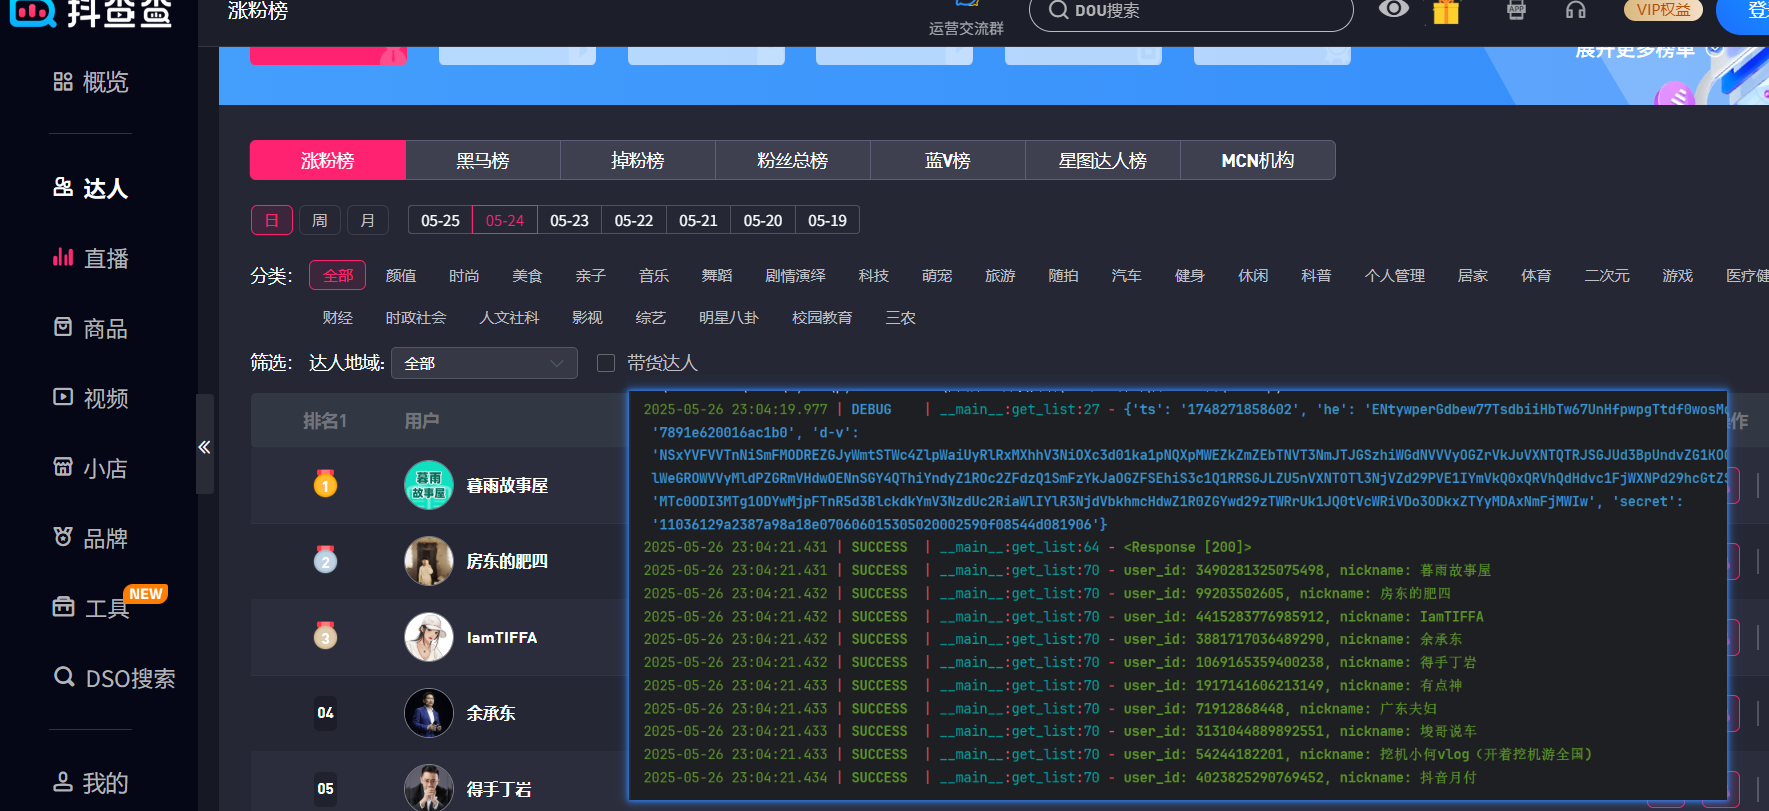The image size is (1769, 811).
Task: Open the 概览 overview sidebar item
Action: (x=90, y=82)
